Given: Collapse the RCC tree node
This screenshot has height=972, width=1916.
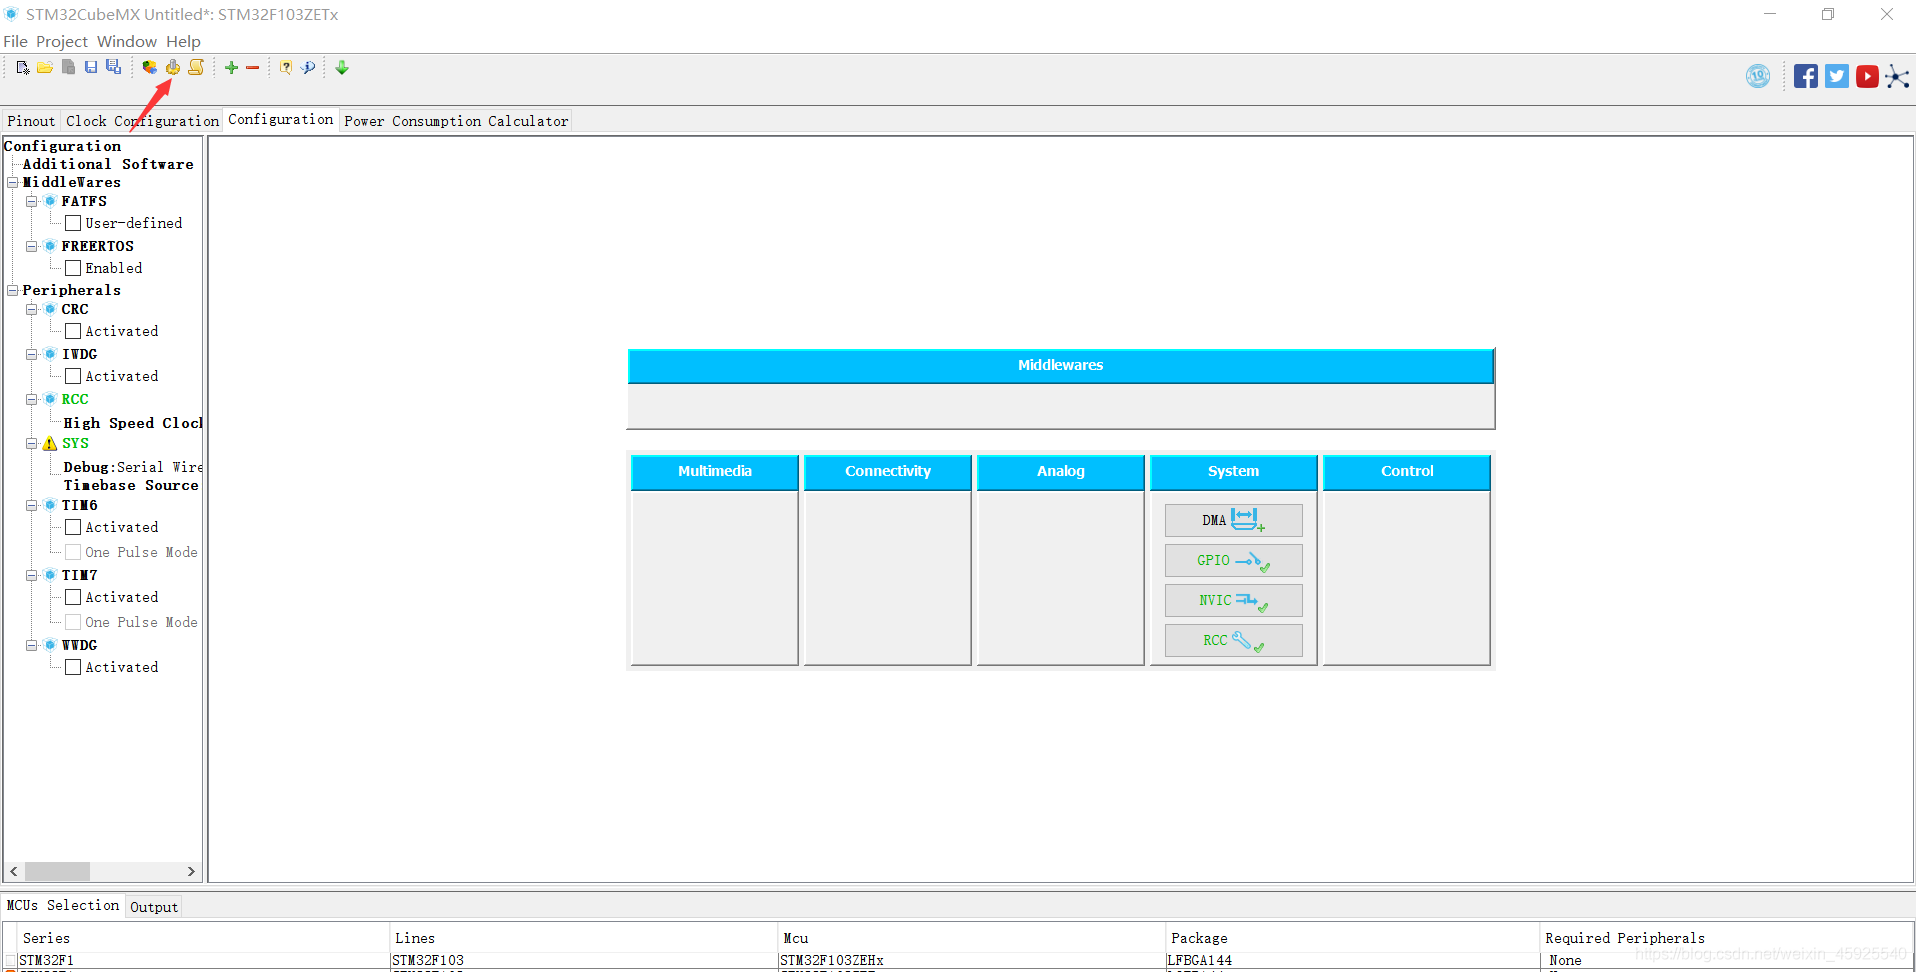Looking at the screenshot, I should (x=31, y=399).
